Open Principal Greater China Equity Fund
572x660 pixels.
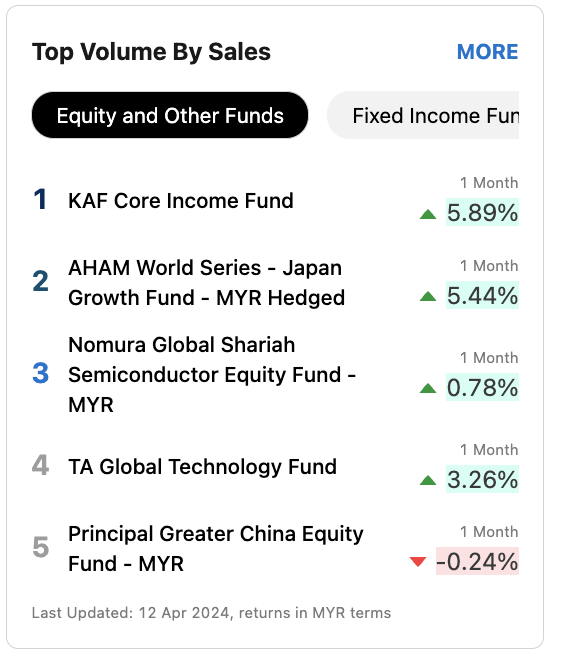[215, 548]
